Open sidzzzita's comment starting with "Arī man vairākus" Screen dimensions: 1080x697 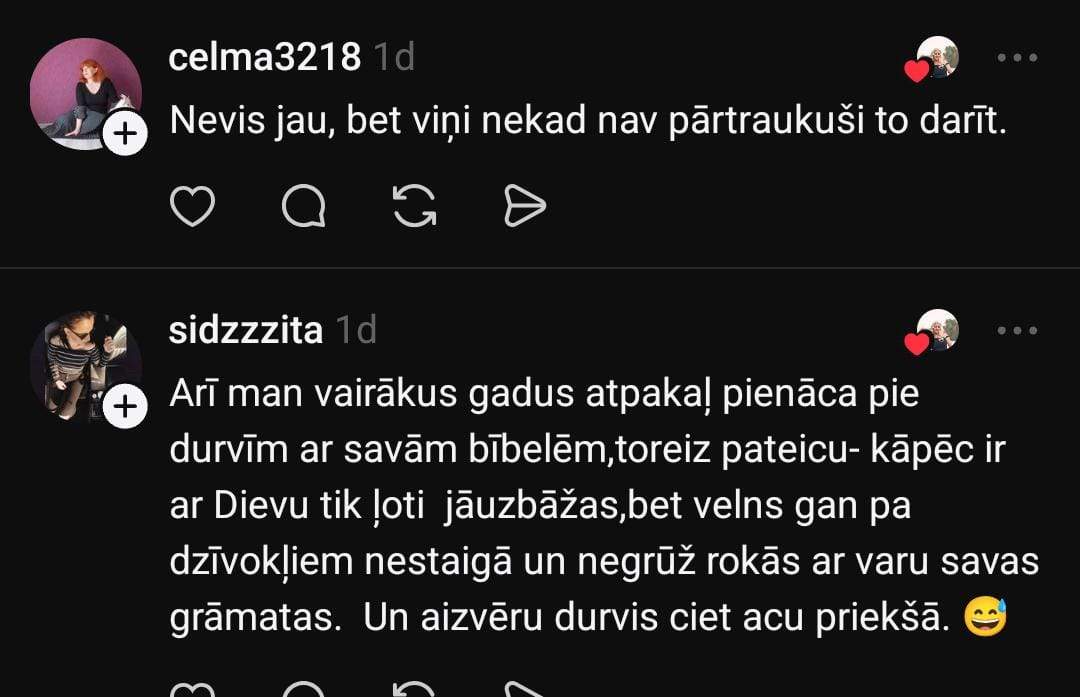(600, 507)
